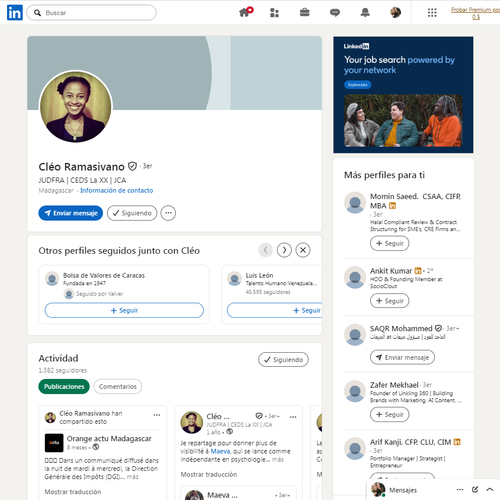Click Cléo's avatar in second post

click(x=192, y=423)
